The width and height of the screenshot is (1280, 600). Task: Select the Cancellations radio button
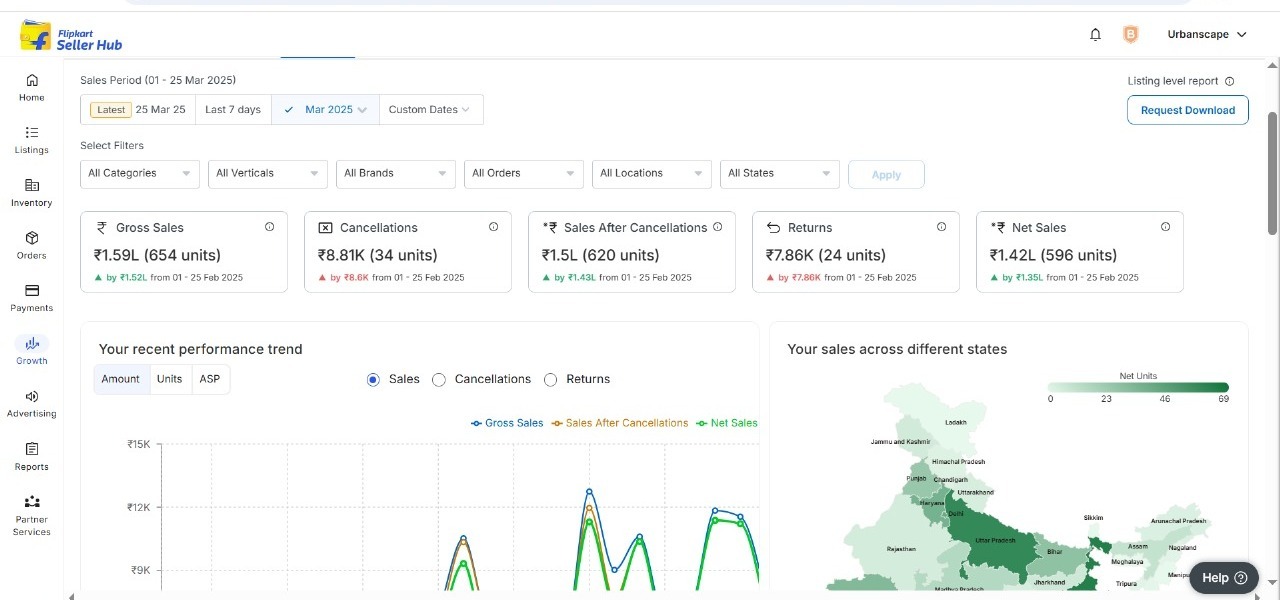point(439,380)
